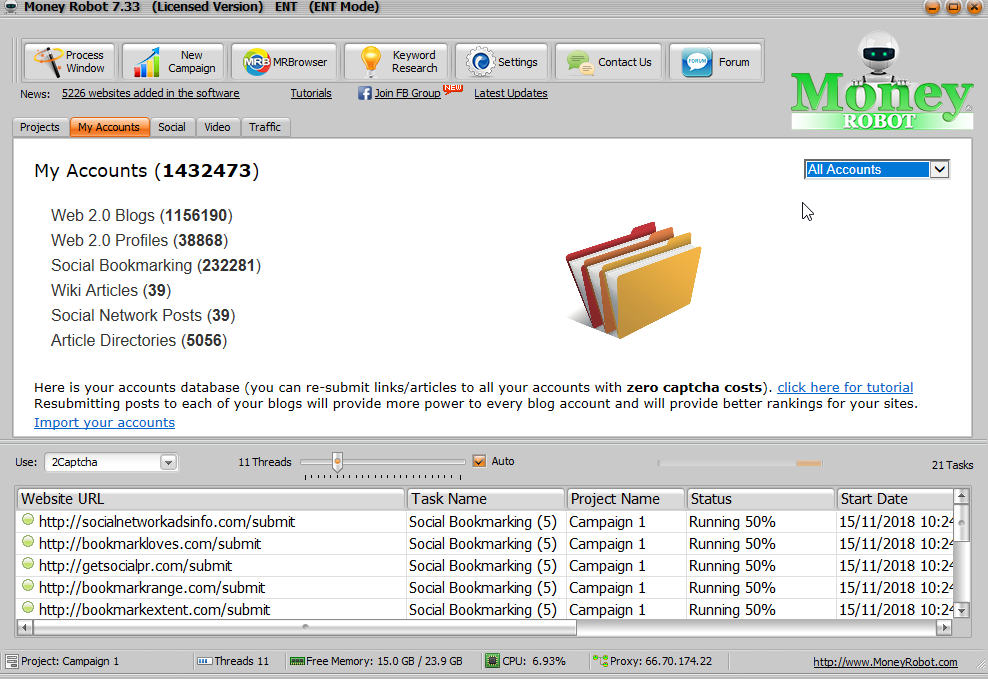988x679 pixels.
Task: Click the Facebook icon beside Join FB Group
Action: 364,93
